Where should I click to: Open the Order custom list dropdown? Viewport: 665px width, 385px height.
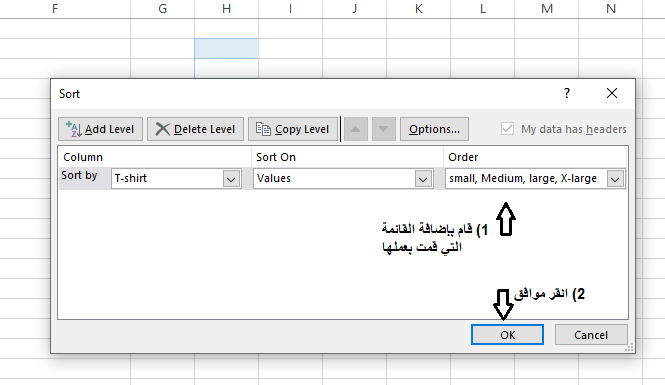point(615,179)
